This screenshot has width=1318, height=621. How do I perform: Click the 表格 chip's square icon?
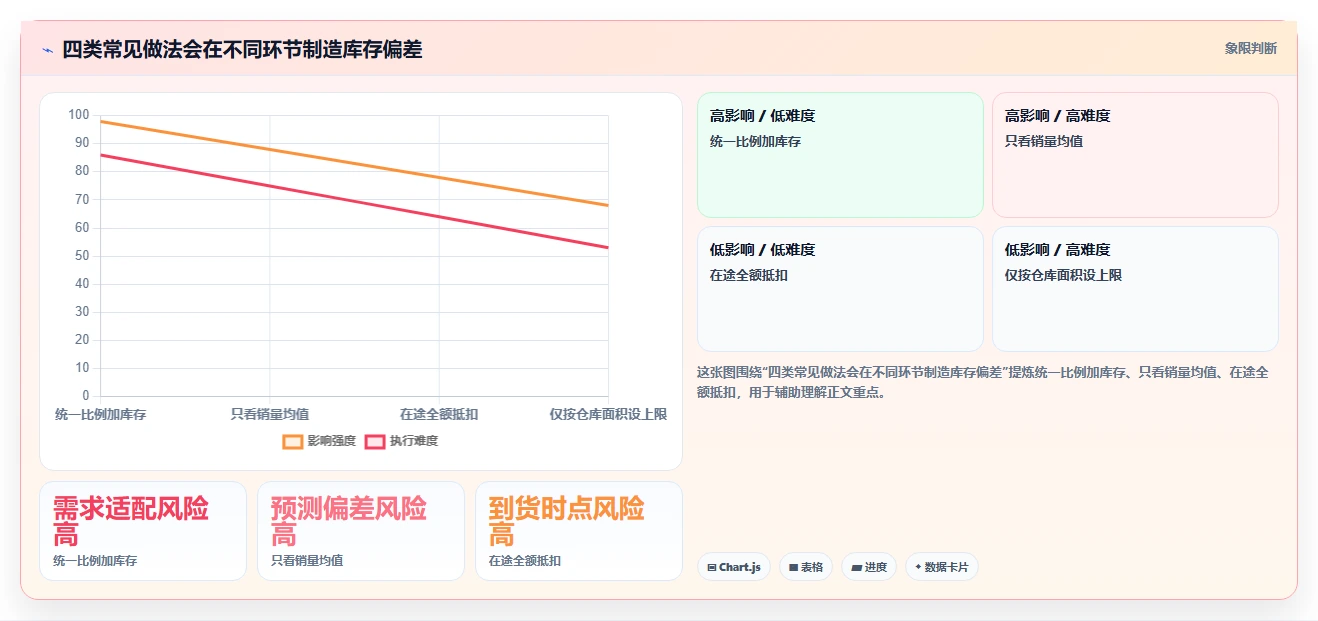(793, 567)
